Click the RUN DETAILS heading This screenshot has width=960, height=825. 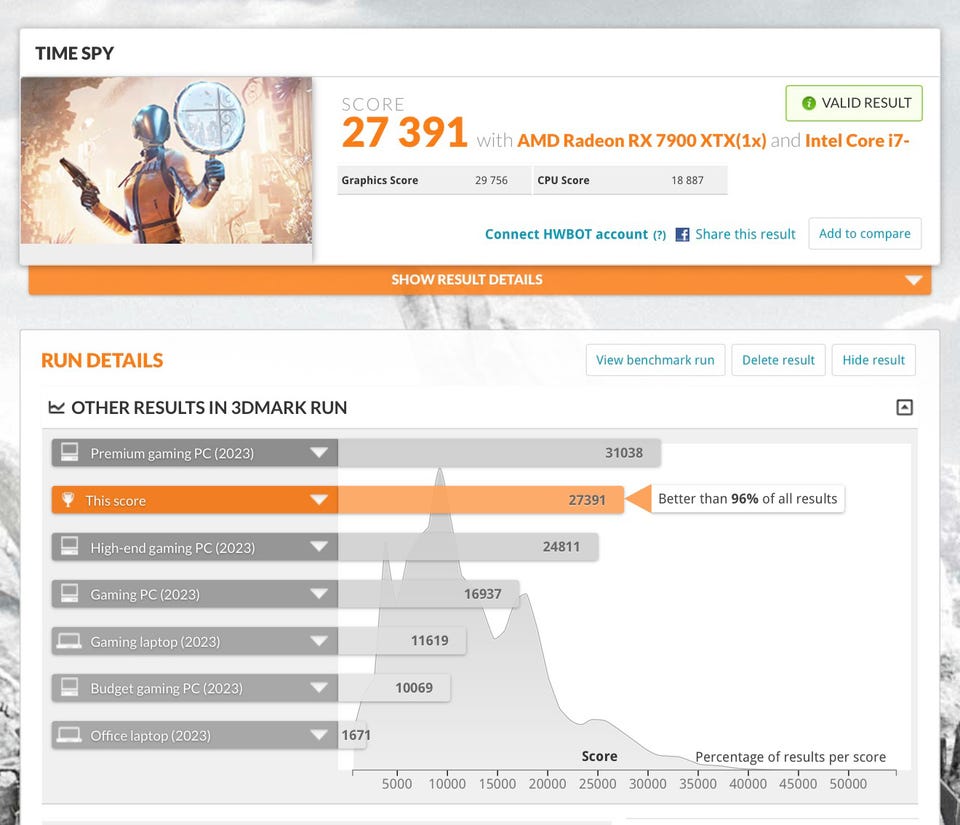coord(102,360)
